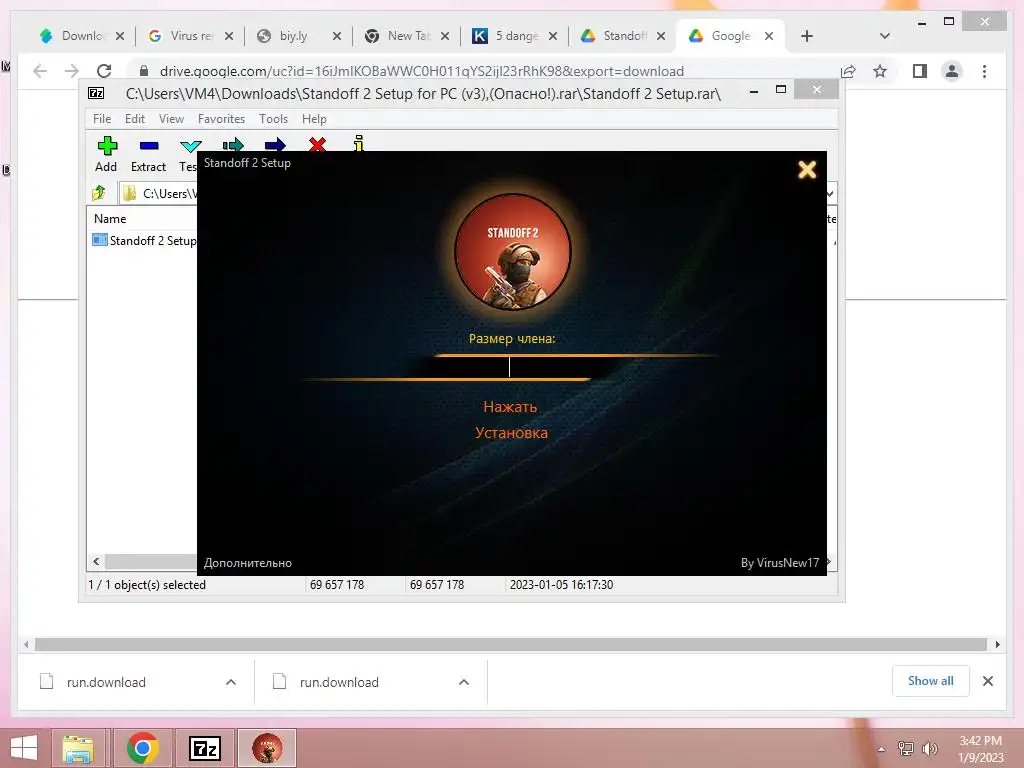1024x768 pixels.
Task: Open a new Chrome tab with plus button
Action: (807, 36)
